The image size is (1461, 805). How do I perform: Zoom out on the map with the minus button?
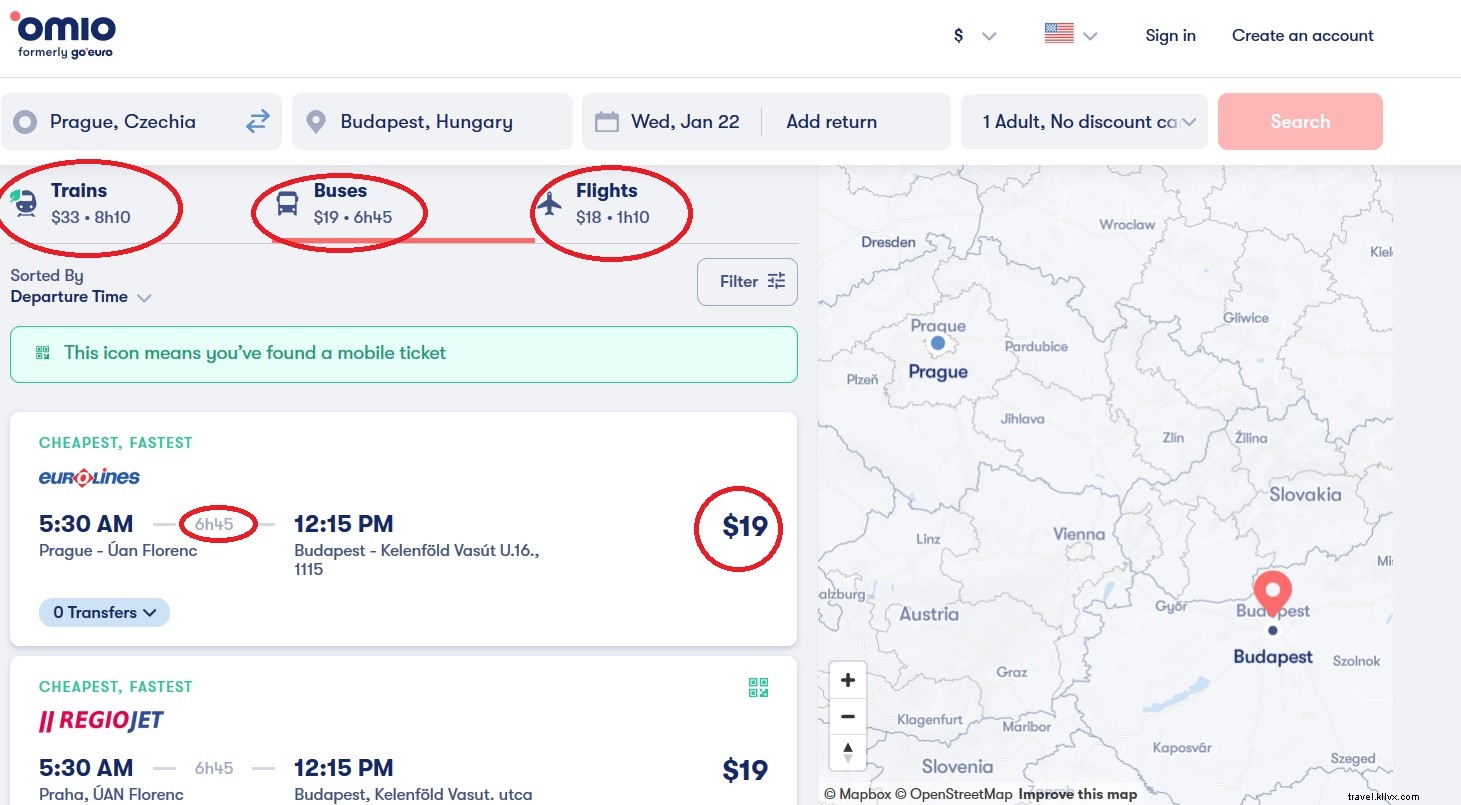(847, 716)
